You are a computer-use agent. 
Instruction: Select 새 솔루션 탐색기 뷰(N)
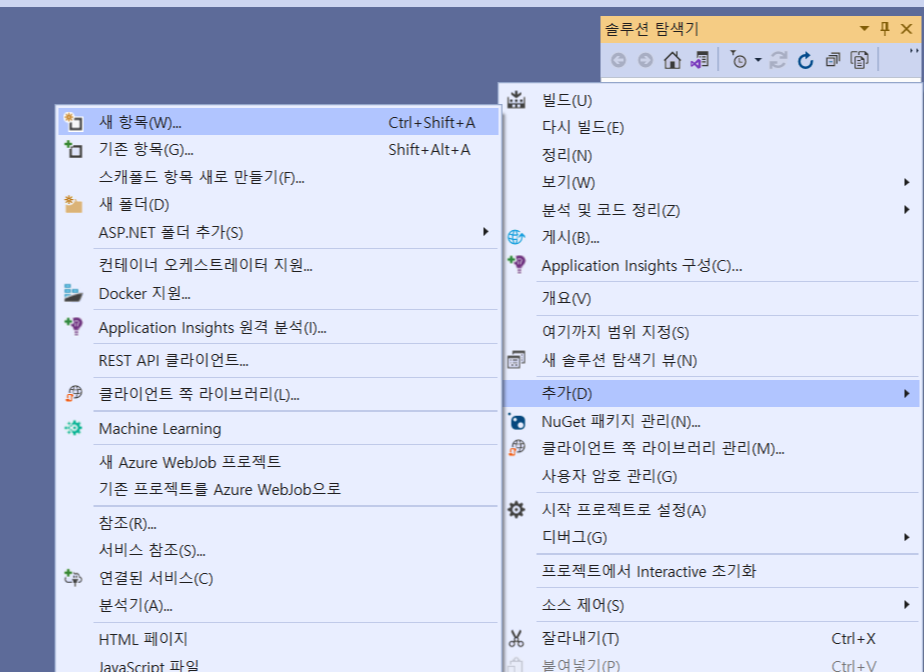click(711, 360)
